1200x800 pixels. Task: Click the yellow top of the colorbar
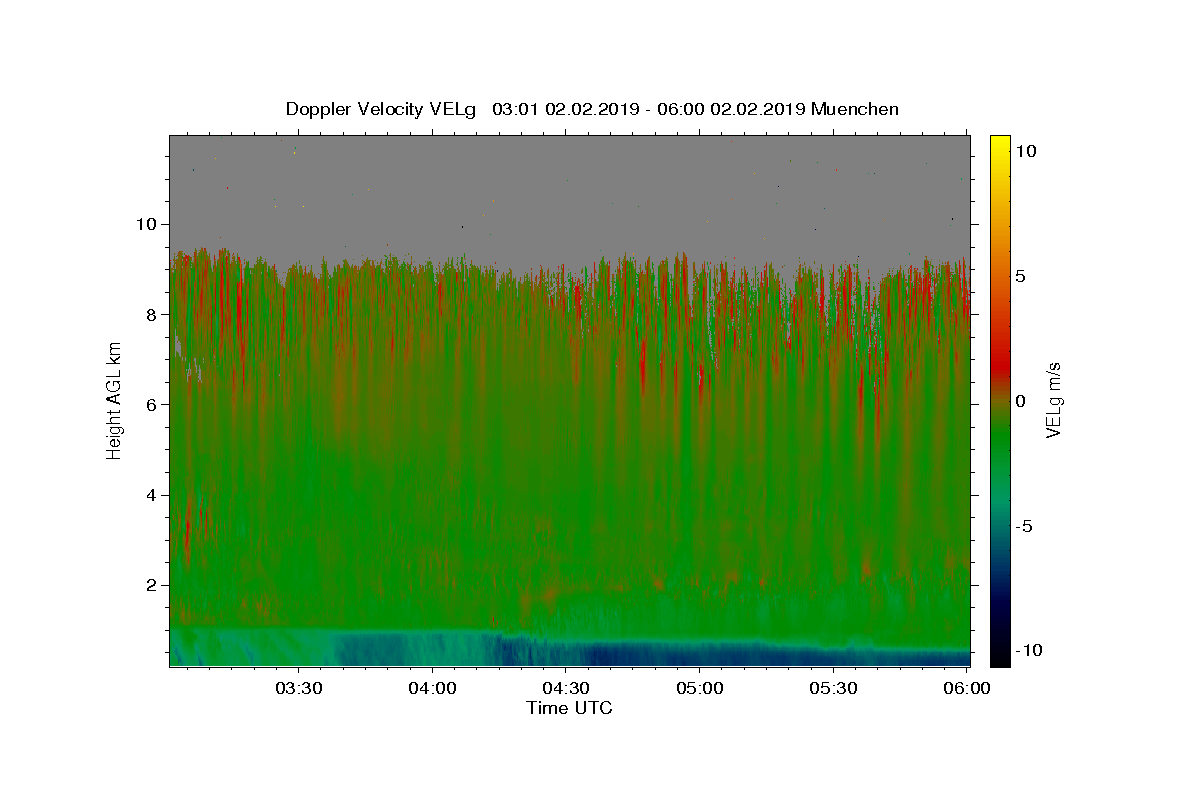999,148
